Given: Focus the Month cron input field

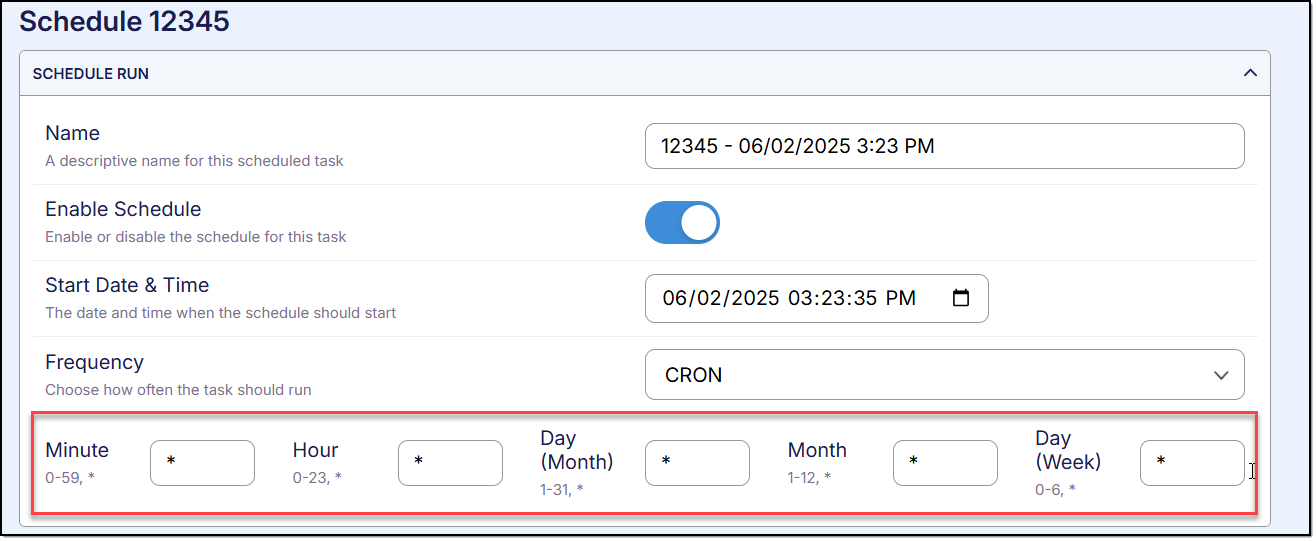Looking at the screenshot, I should click(x=945, y=462).
